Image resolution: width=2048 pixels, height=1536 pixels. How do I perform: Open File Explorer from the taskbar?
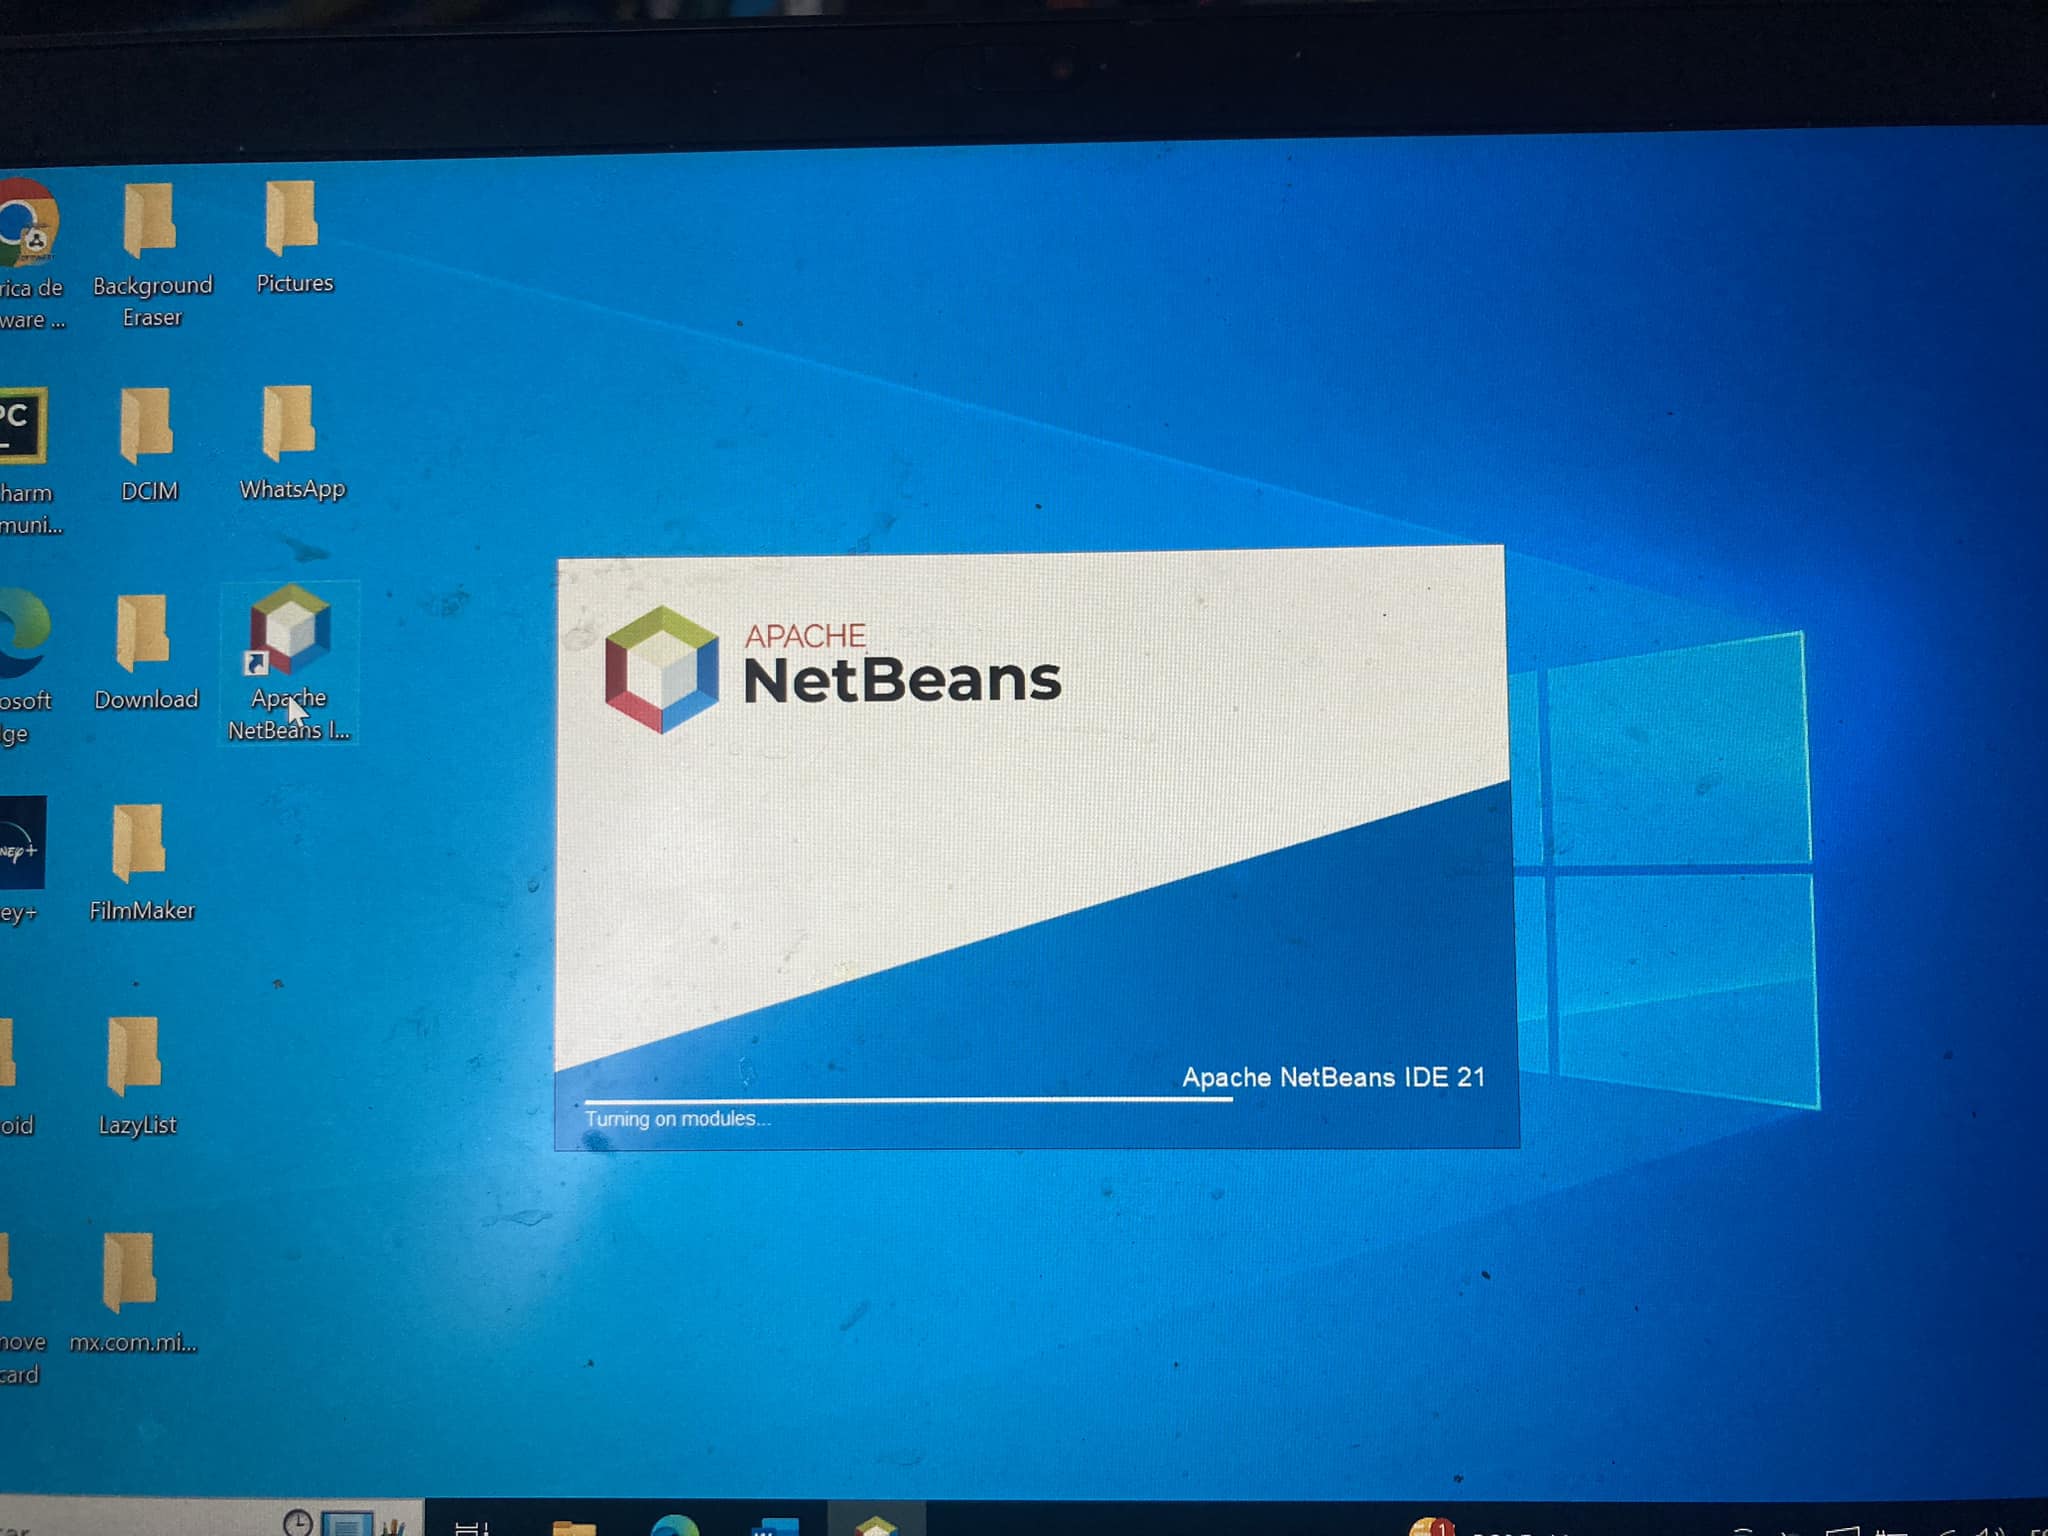tap(574, 1526)
